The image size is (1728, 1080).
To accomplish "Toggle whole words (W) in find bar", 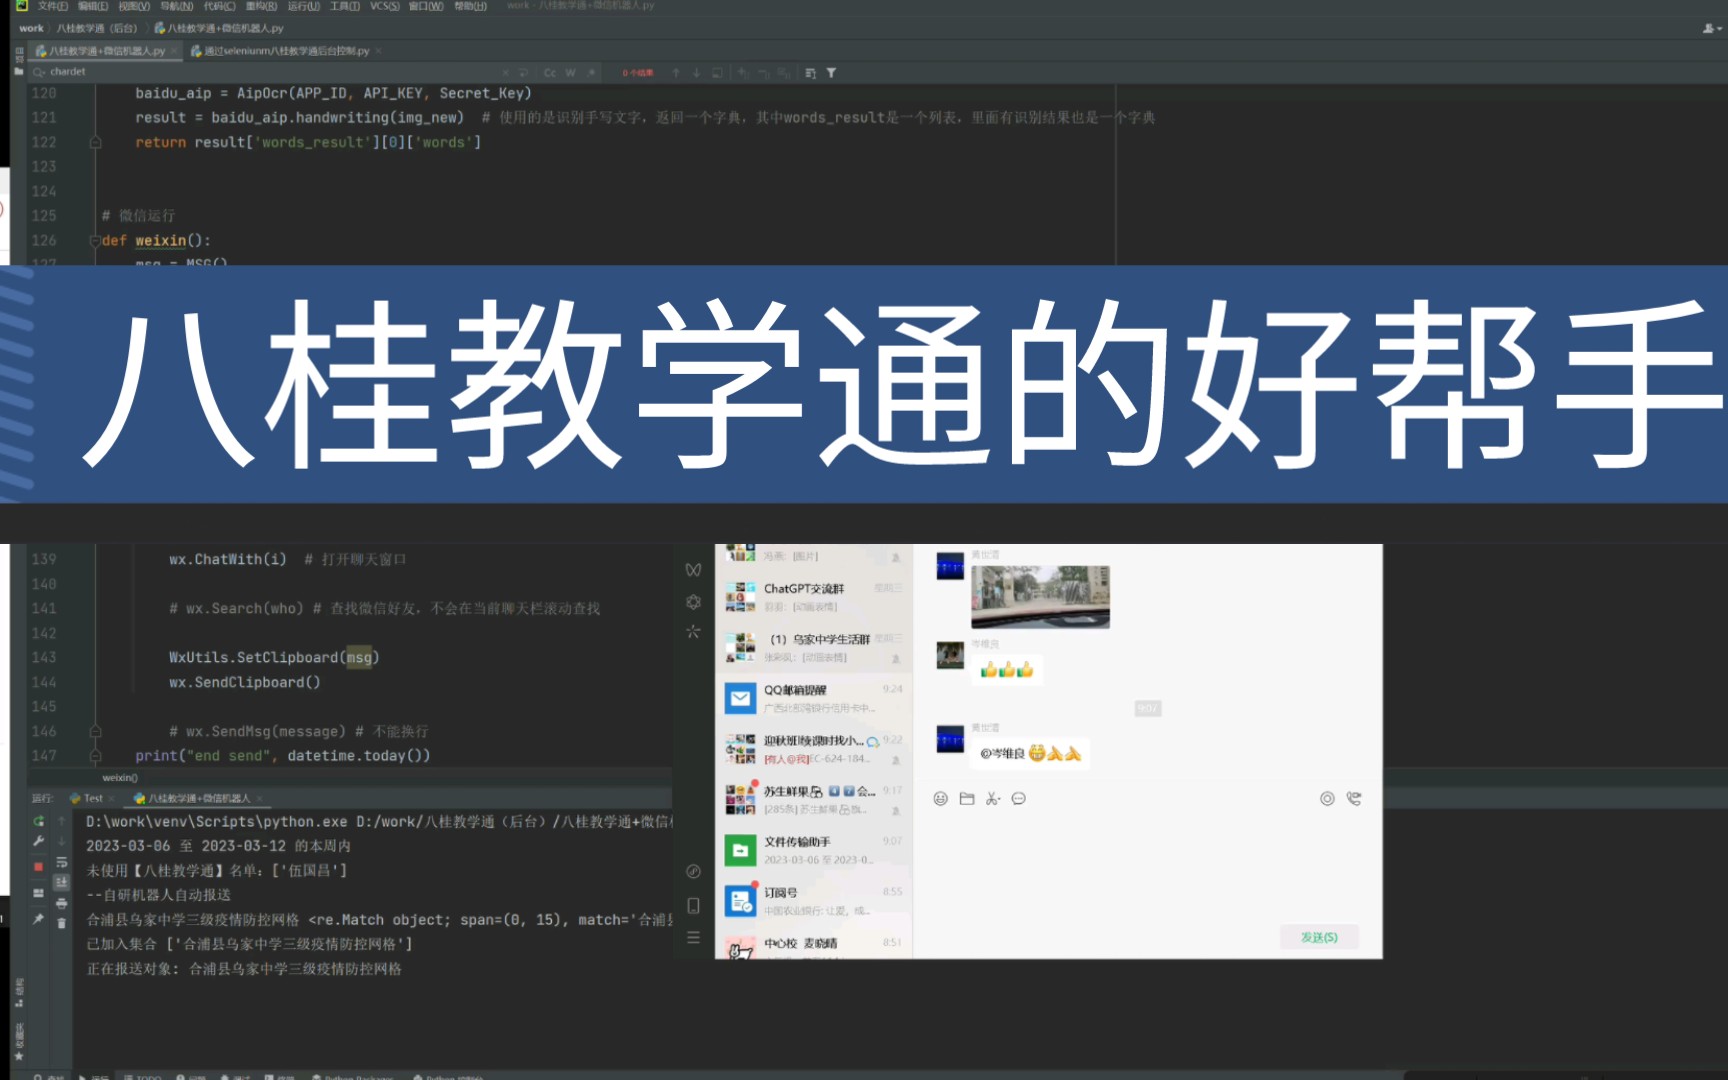I will 570,72.
